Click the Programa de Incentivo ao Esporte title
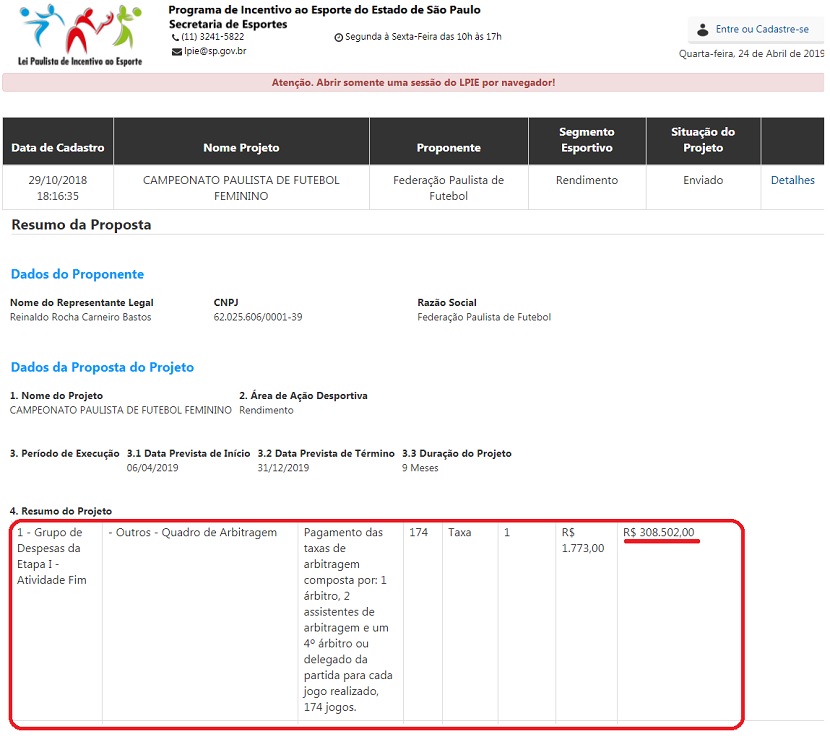This screenshot has width=830, height=739. click(x=324, y=10)
